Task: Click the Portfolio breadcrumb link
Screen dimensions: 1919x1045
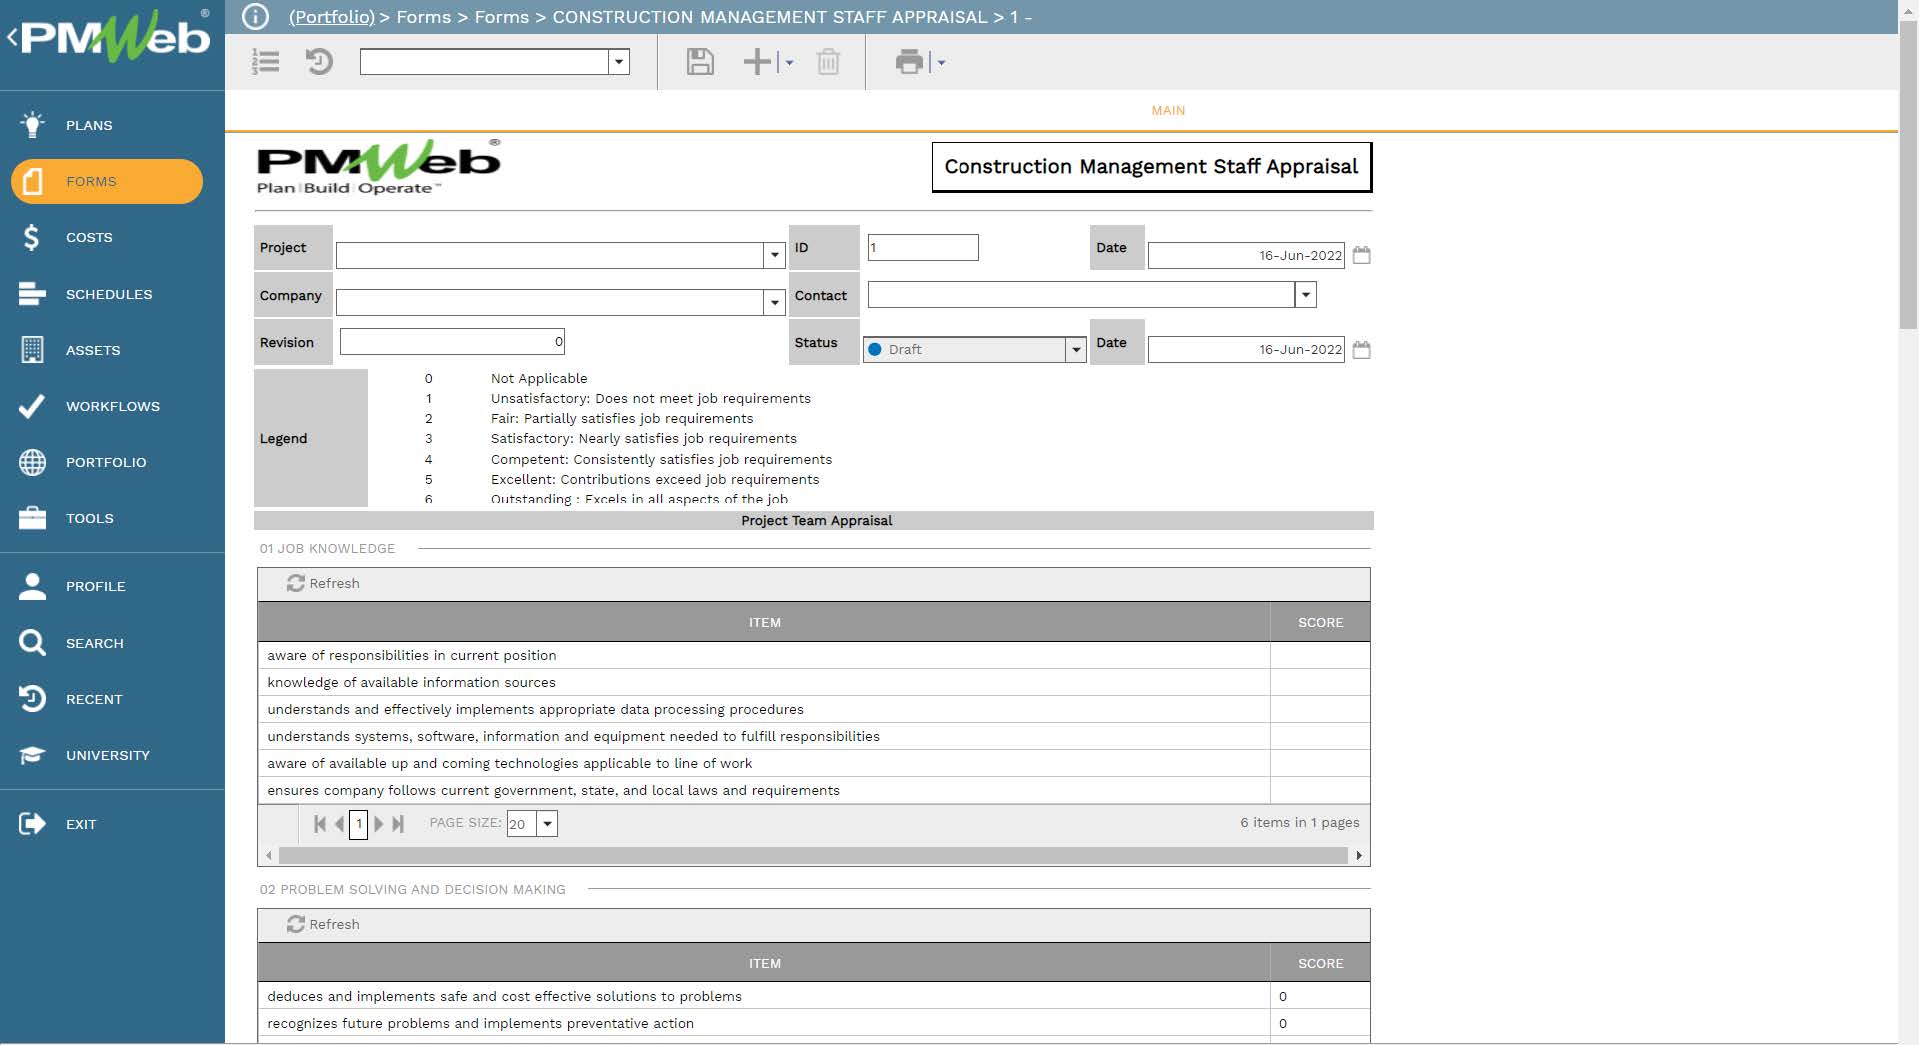Action: click(x=331, y=17)
